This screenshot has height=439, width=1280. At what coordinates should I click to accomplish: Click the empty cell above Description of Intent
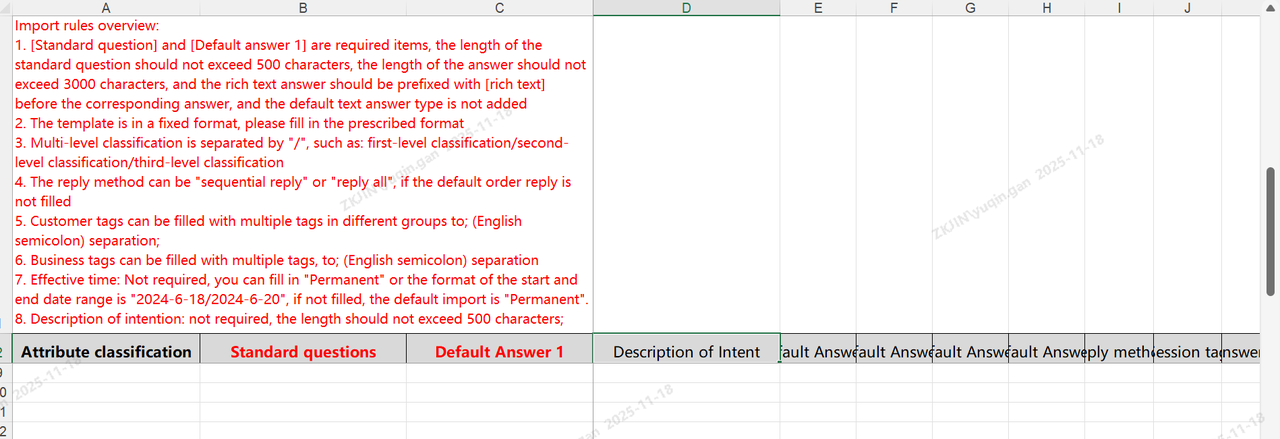[x=686, y=174]
